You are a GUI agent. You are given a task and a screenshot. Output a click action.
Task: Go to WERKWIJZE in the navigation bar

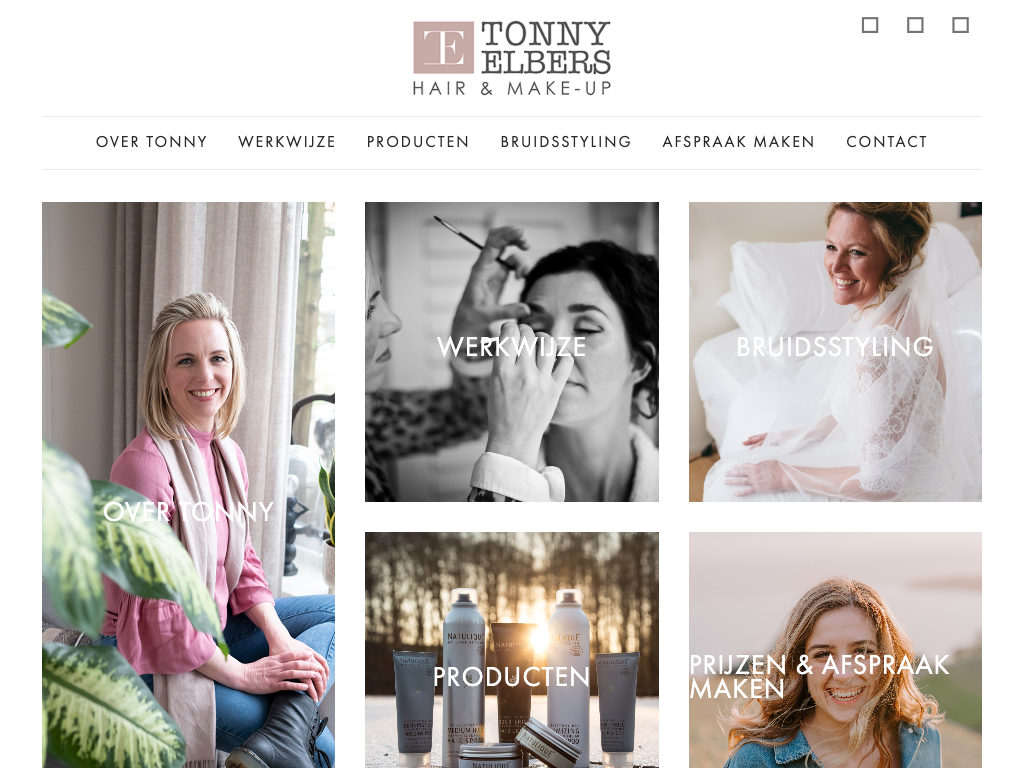point(287,142)
